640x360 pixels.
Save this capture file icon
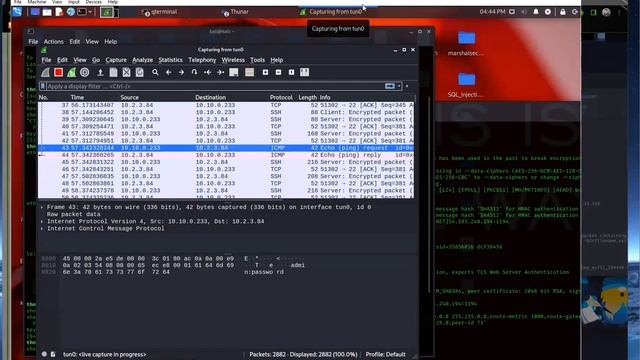(x=113, y=72)
